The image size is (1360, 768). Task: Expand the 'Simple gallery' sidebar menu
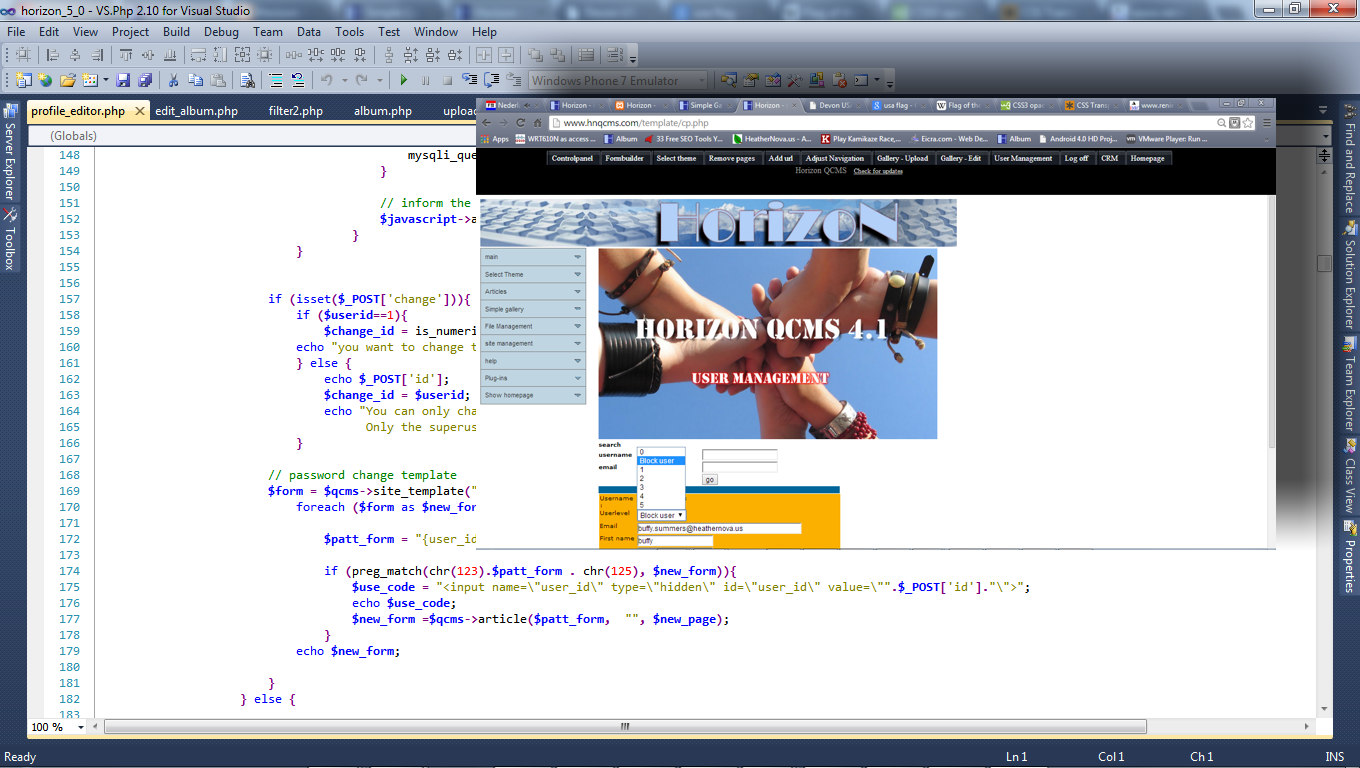click(532, 309)
